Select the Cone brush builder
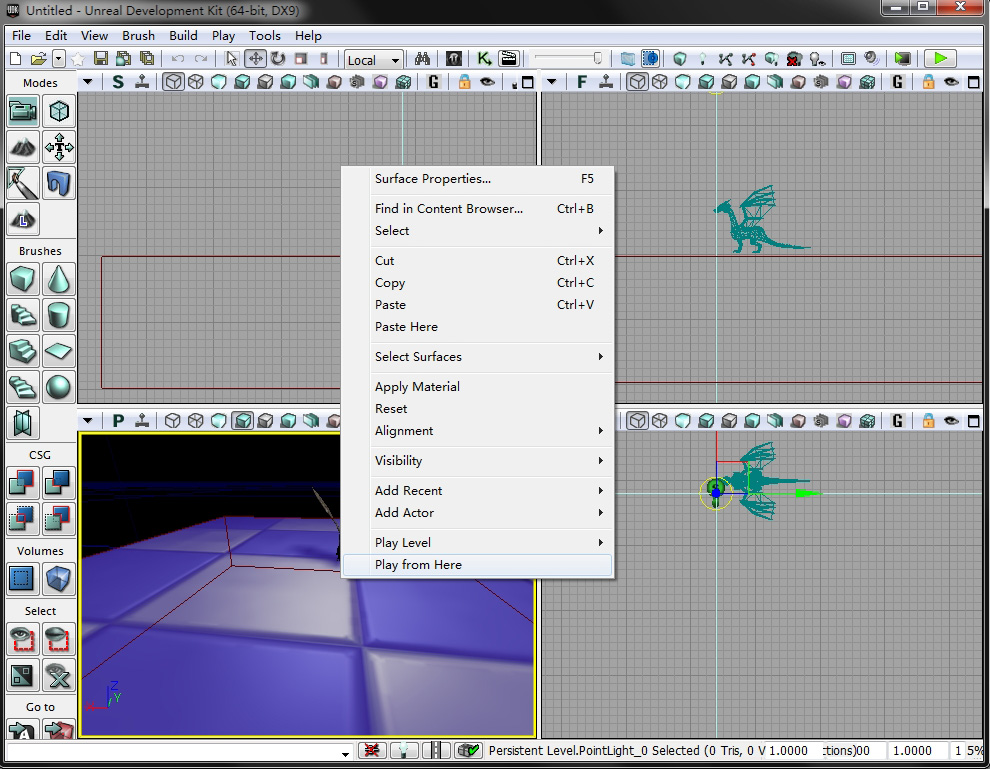 [x=60, y=278]
